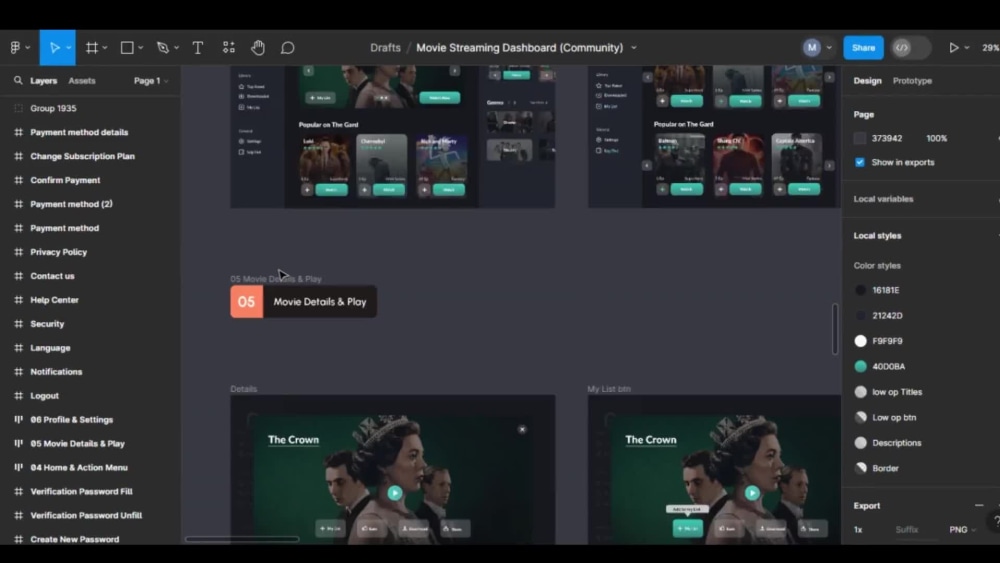Remove the export setting with minus icon
Screen dimensions: 1000x563
coord(979,505)
